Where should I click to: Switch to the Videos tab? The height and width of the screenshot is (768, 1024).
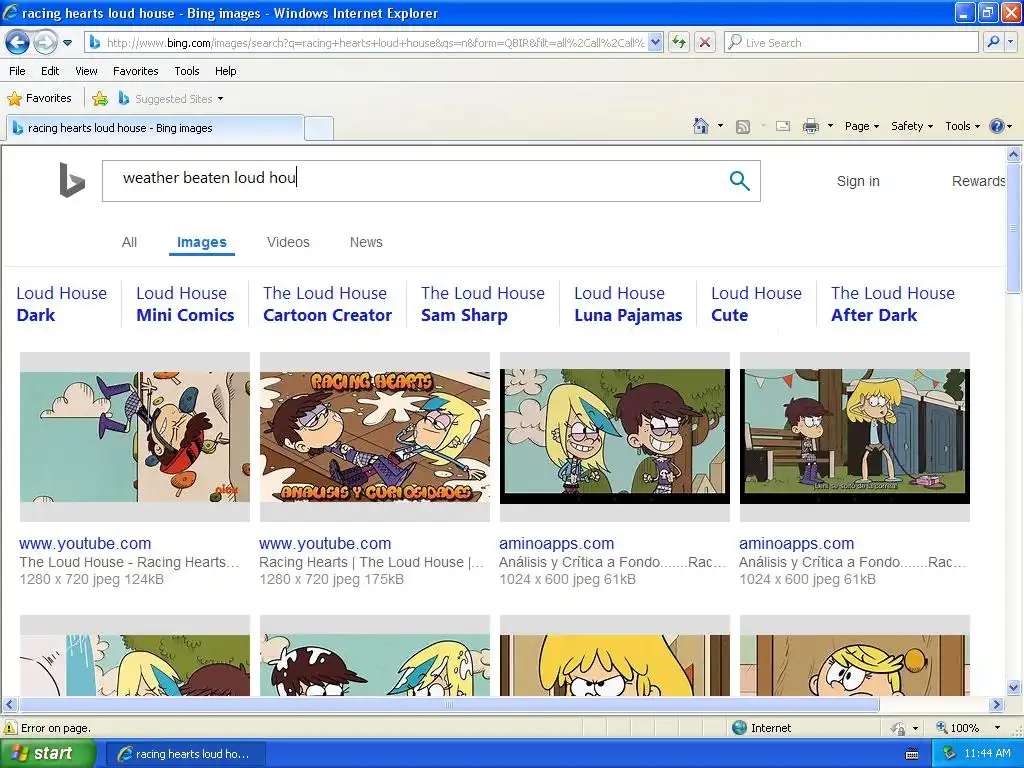pyautogui.click(x=288, y=242)
